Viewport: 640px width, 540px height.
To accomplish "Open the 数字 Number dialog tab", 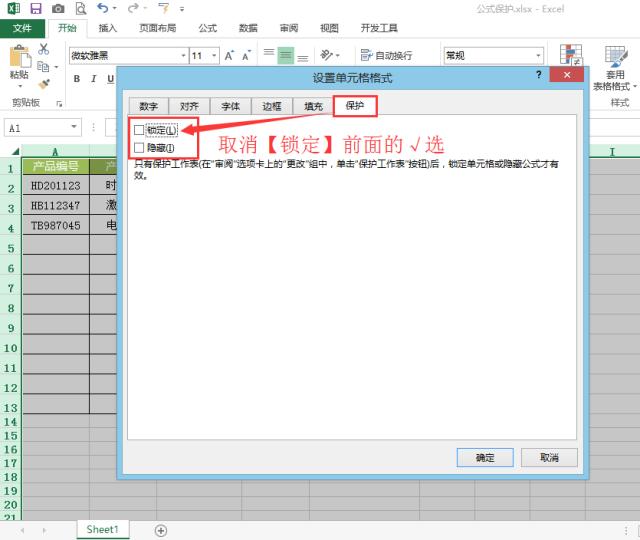I will click(149, 107).
